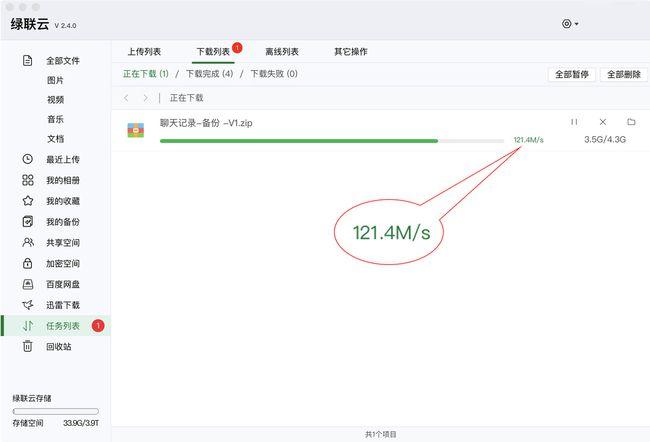650x442 pixels.
Task: Open the Recycle Bin trash icon
Action: pyautogui.click(x=27, y=346)
